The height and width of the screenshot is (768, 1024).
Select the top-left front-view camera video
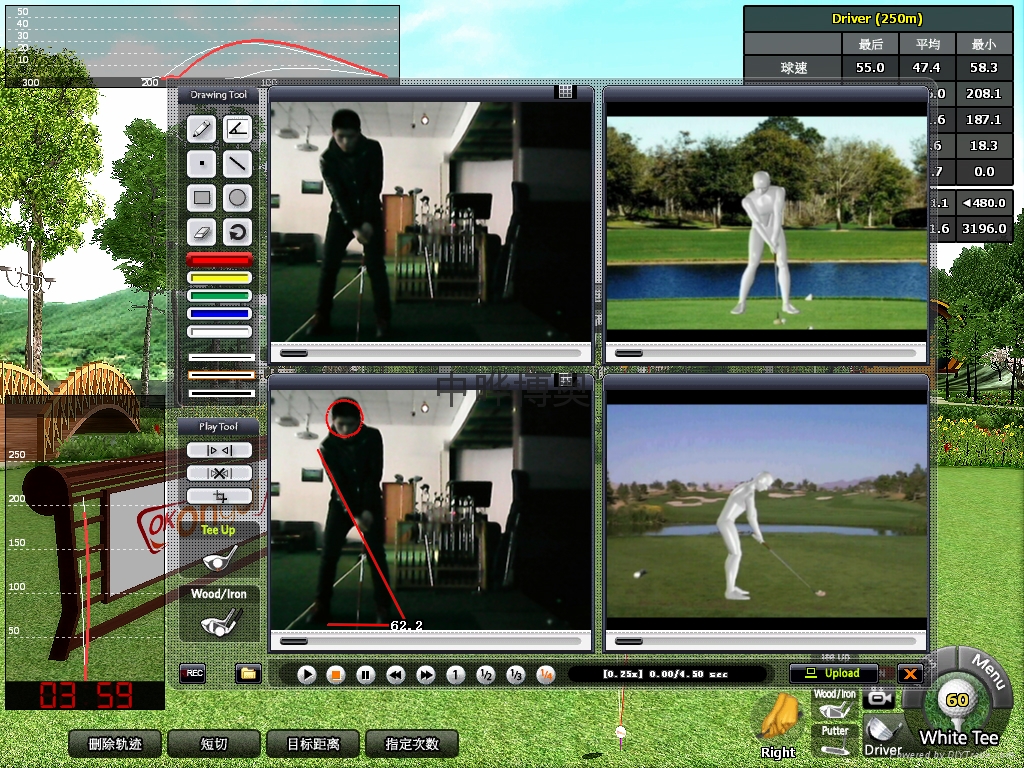point(431,221)
